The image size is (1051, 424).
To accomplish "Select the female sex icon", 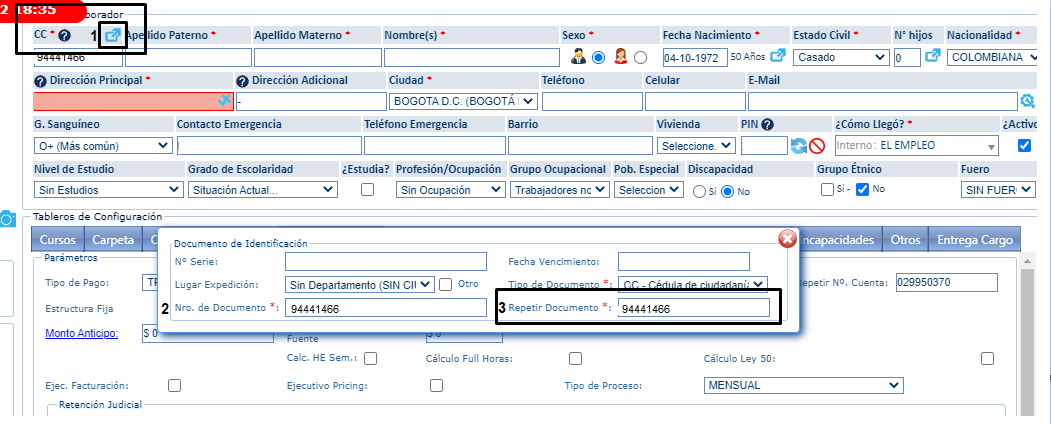I will (620, 57).
